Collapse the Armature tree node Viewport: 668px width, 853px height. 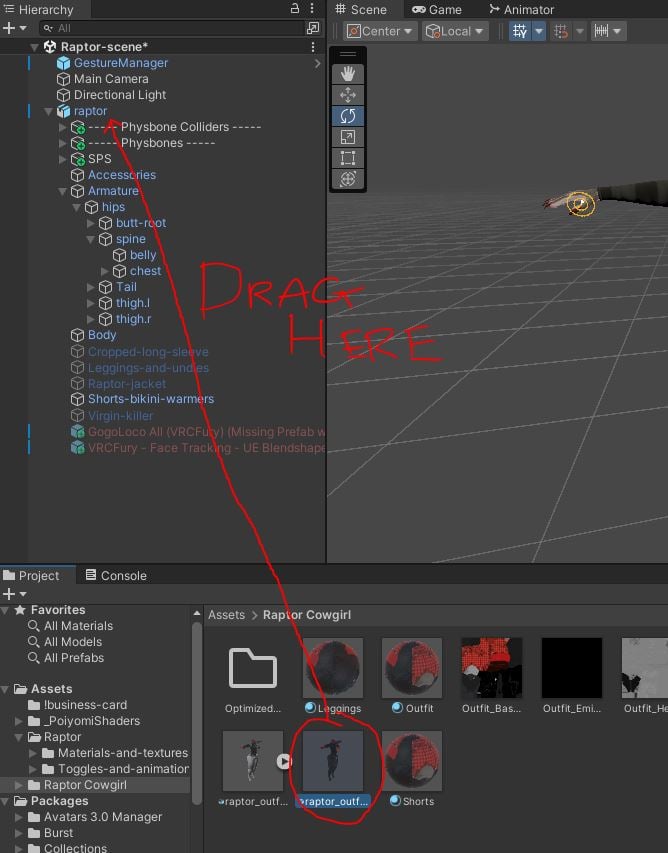(x=63, y=191)
